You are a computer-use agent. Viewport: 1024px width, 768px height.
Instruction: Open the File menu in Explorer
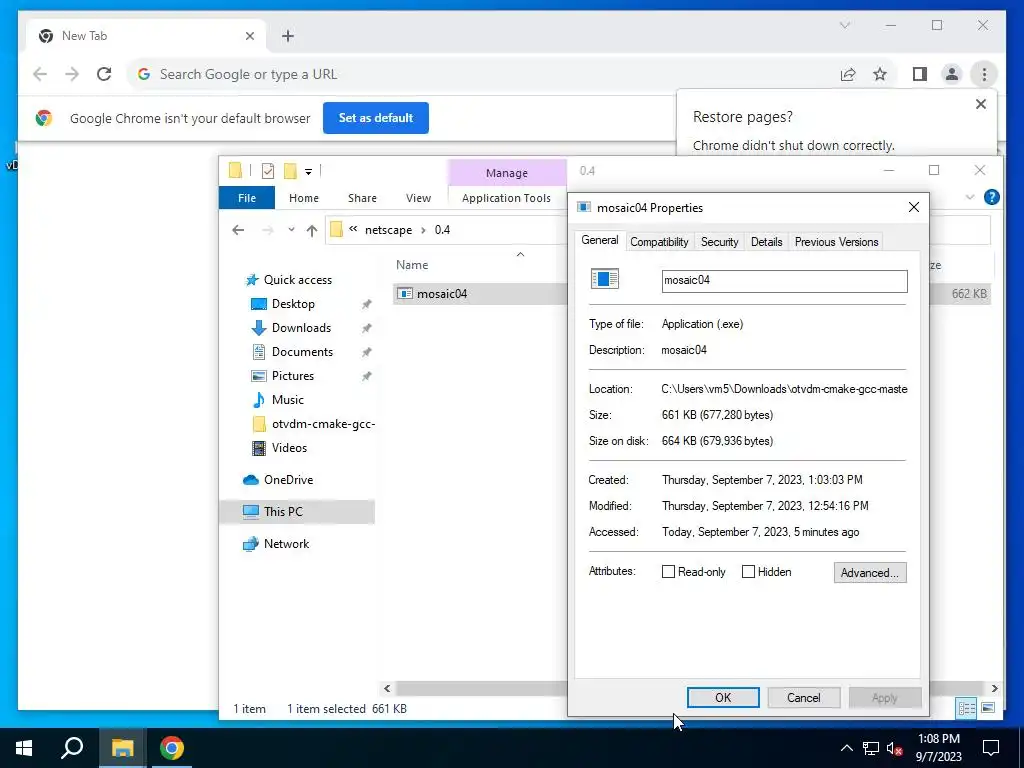click(x=247, y=198)
